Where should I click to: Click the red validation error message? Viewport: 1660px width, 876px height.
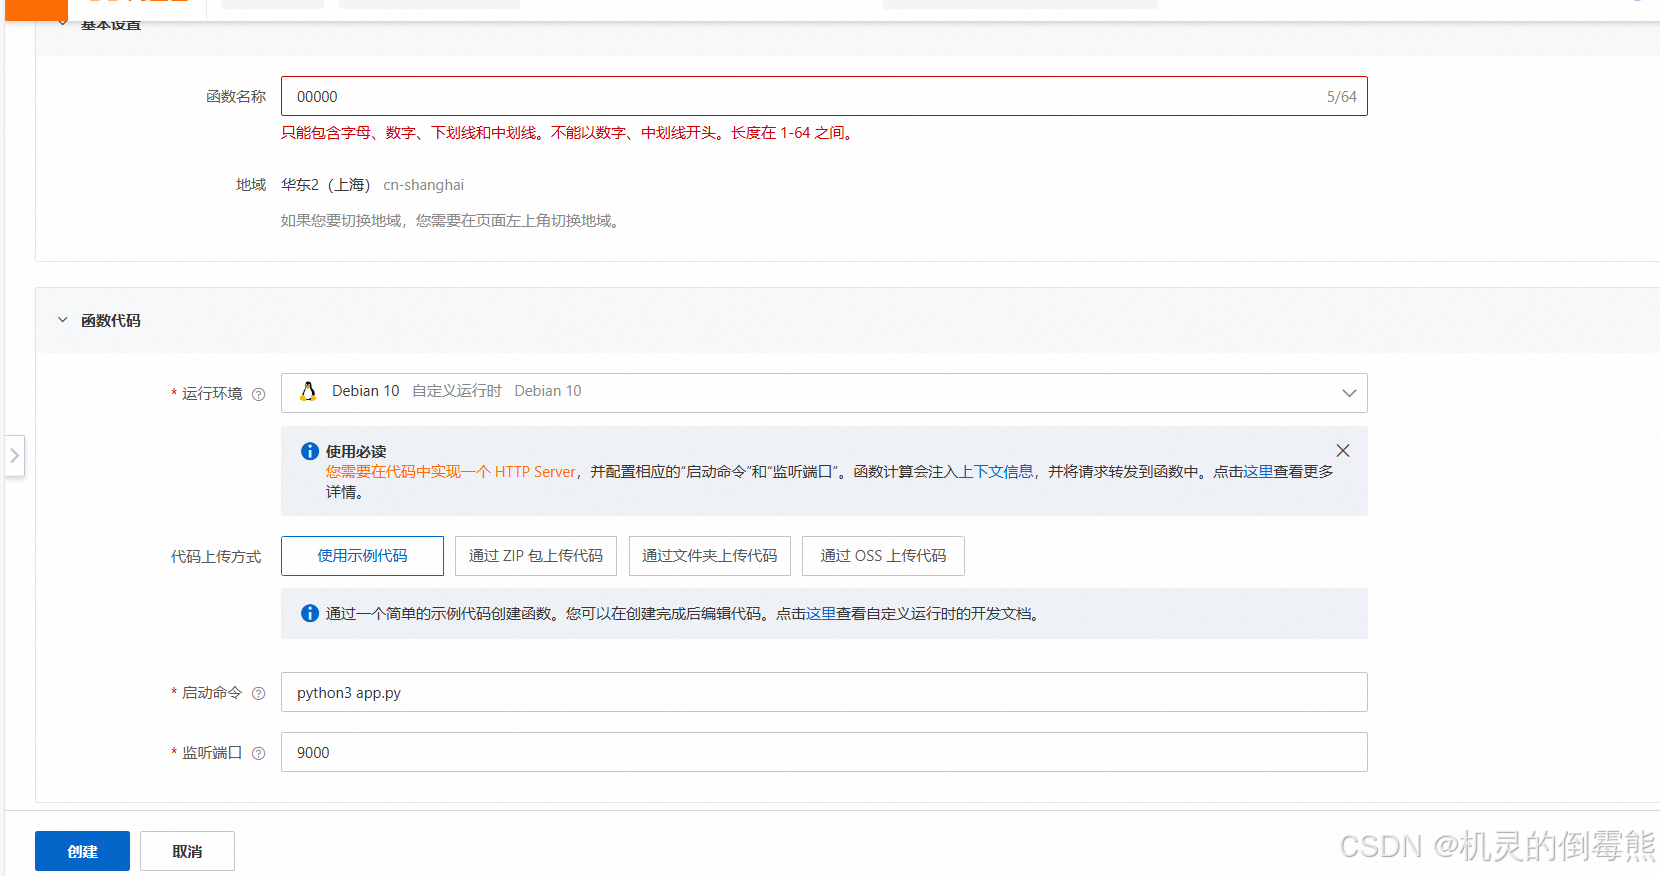click(x=569, y=132)
